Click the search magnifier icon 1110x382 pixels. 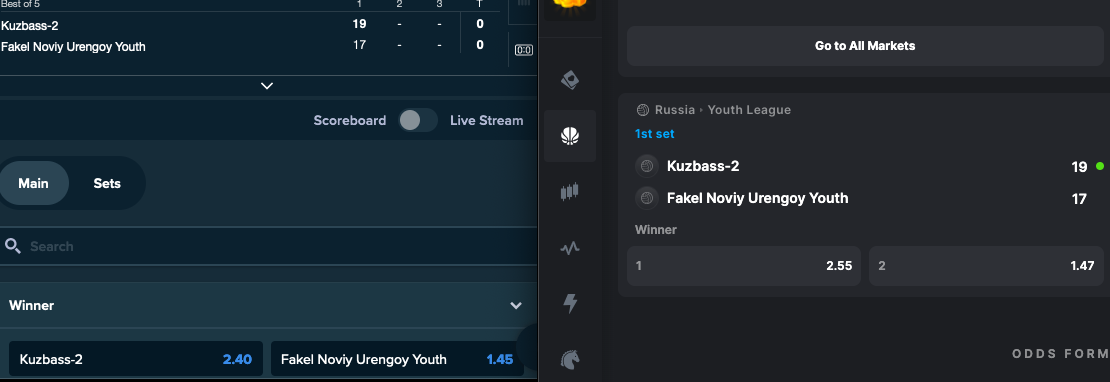(12, 246)
